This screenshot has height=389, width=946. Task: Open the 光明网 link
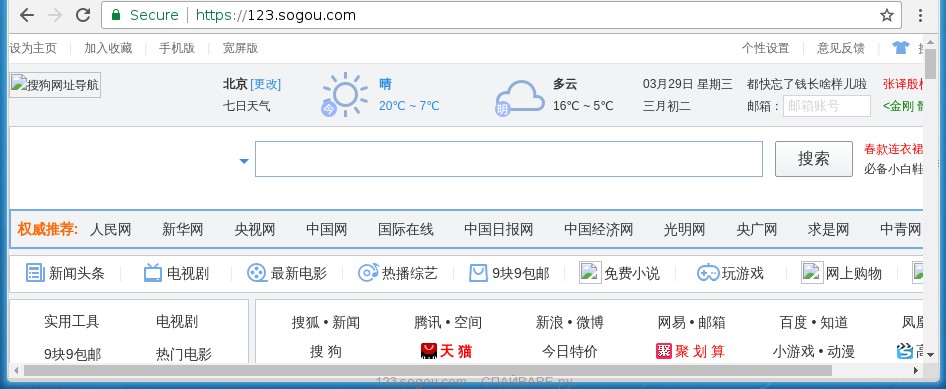[684, 230]
